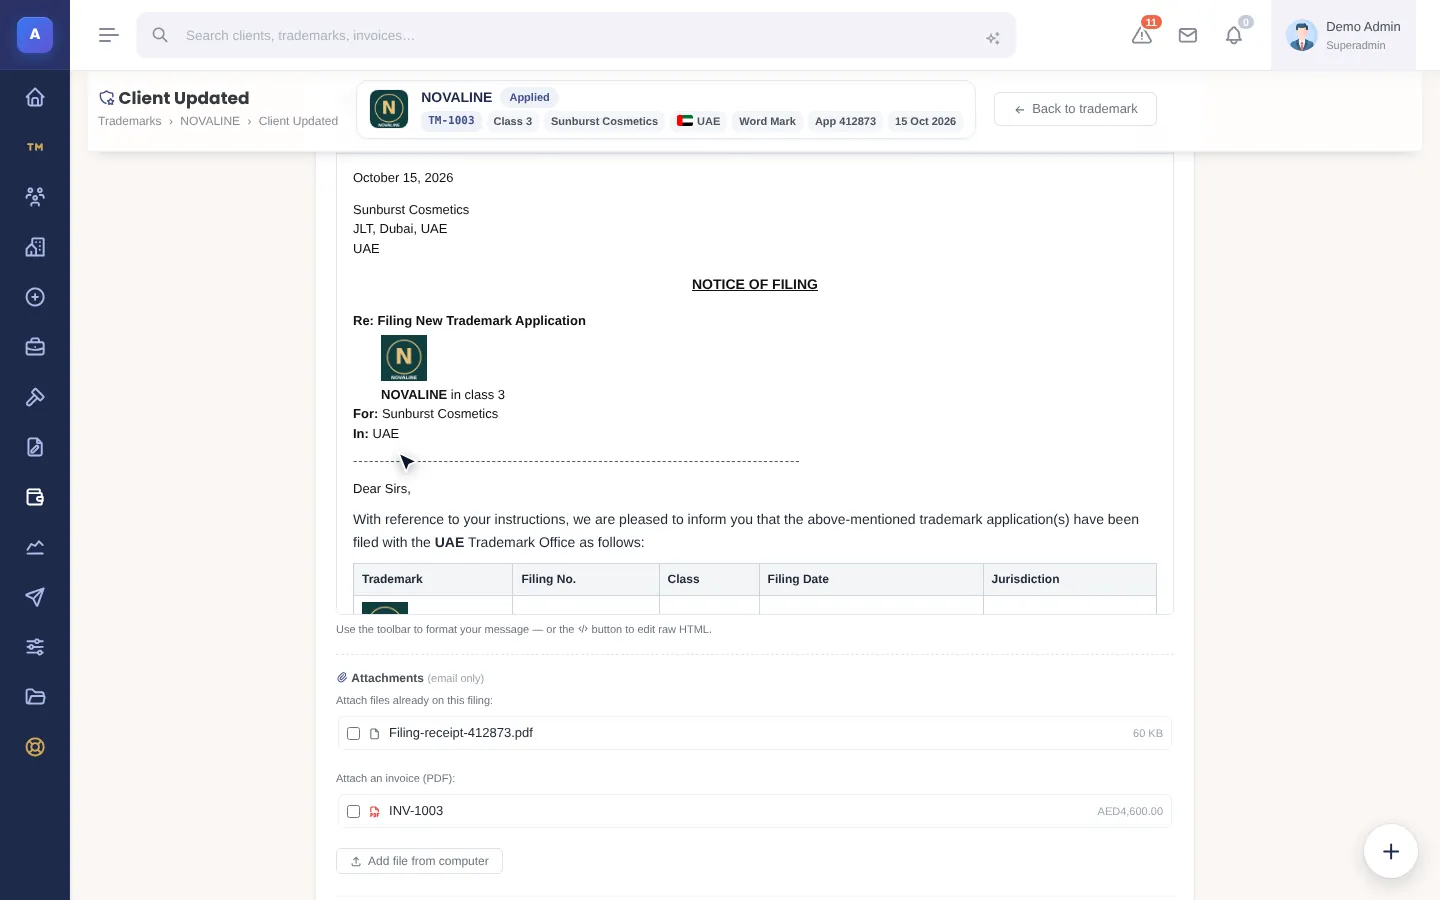The image size is (1440, 900).
Task: Open the folder files sidebar icon
Action: (35, 697)
